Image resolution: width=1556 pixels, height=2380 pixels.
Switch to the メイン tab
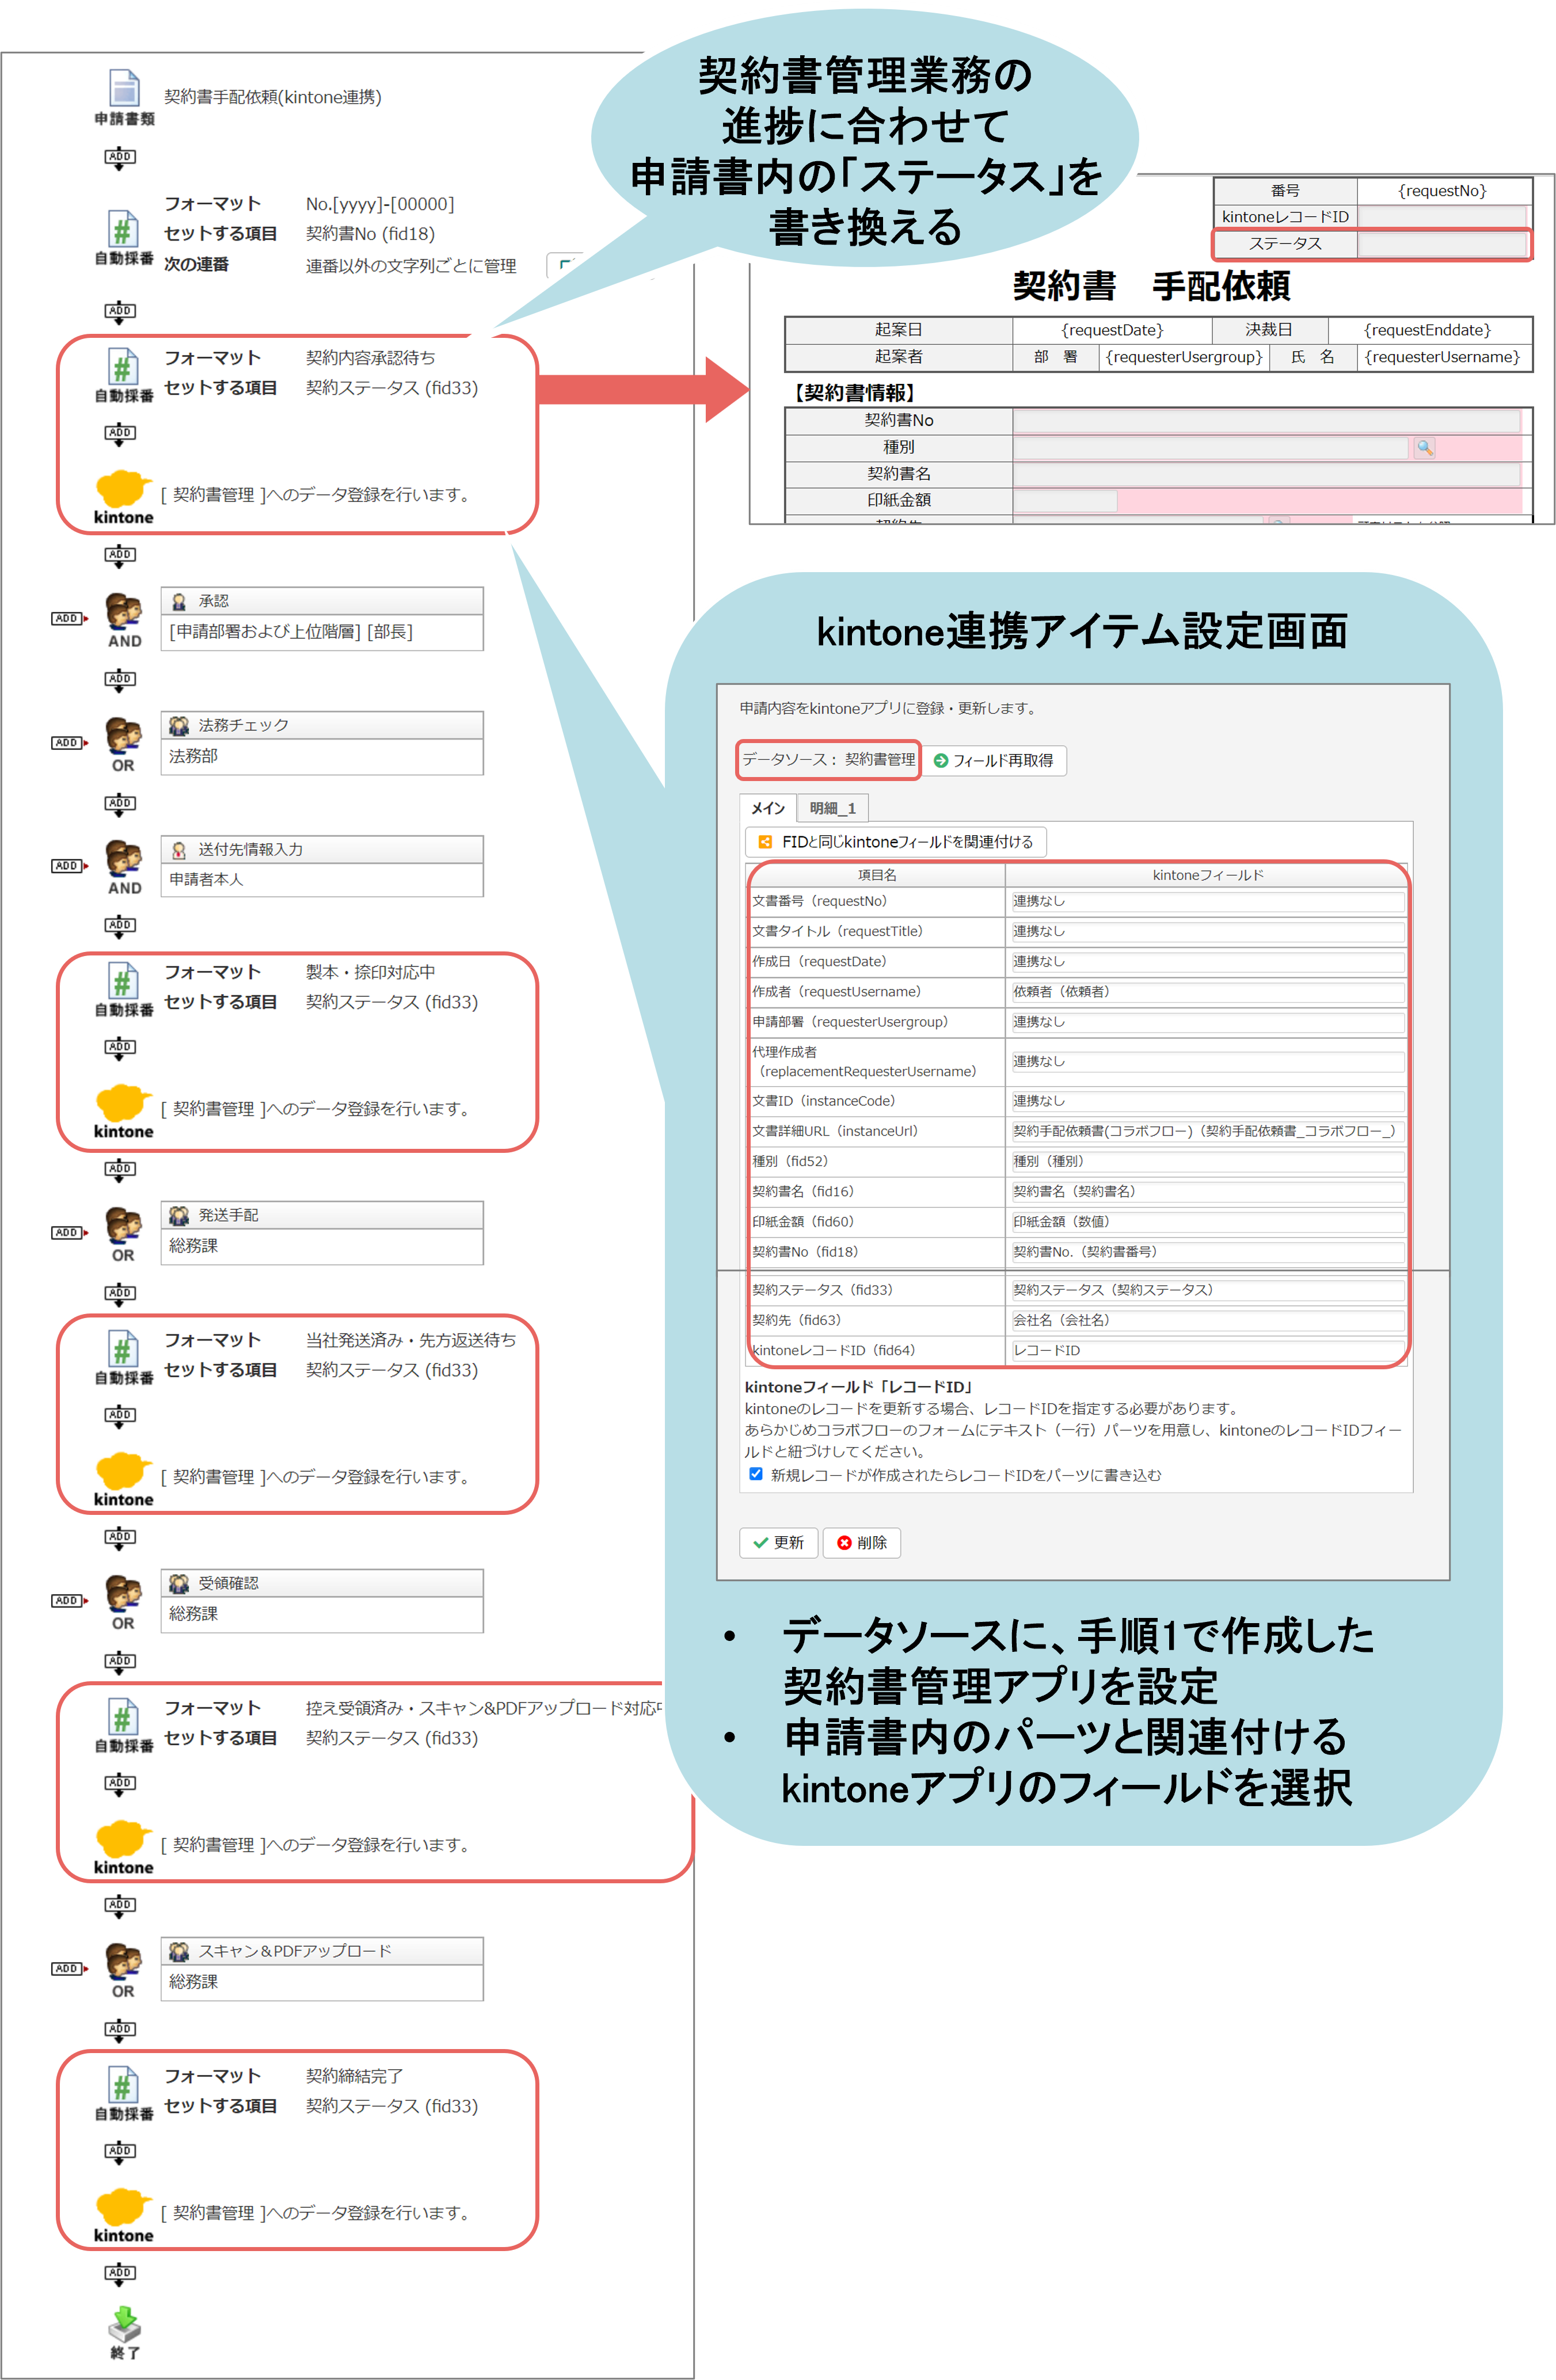pyautogui.click(x=768, y=808)
